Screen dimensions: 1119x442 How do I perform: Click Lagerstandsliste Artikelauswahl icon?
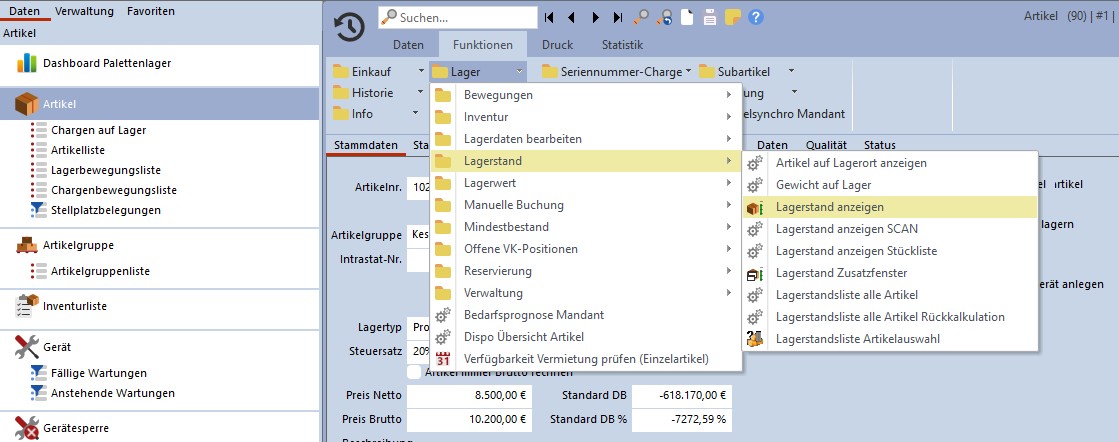(754, 338)
